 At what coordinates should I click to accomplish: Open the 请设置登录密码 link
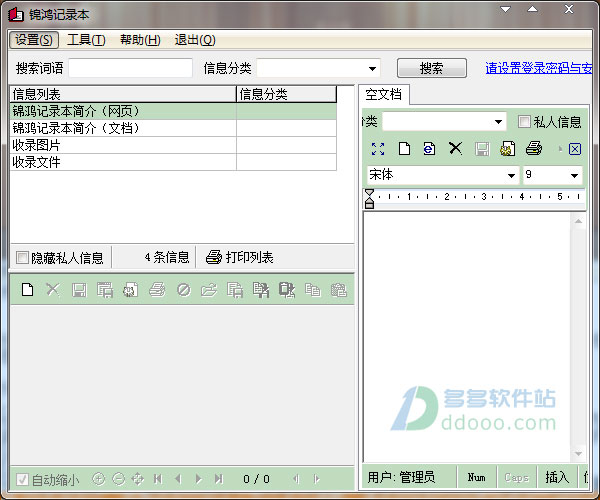pyautogui.click(x=539, y=68)
